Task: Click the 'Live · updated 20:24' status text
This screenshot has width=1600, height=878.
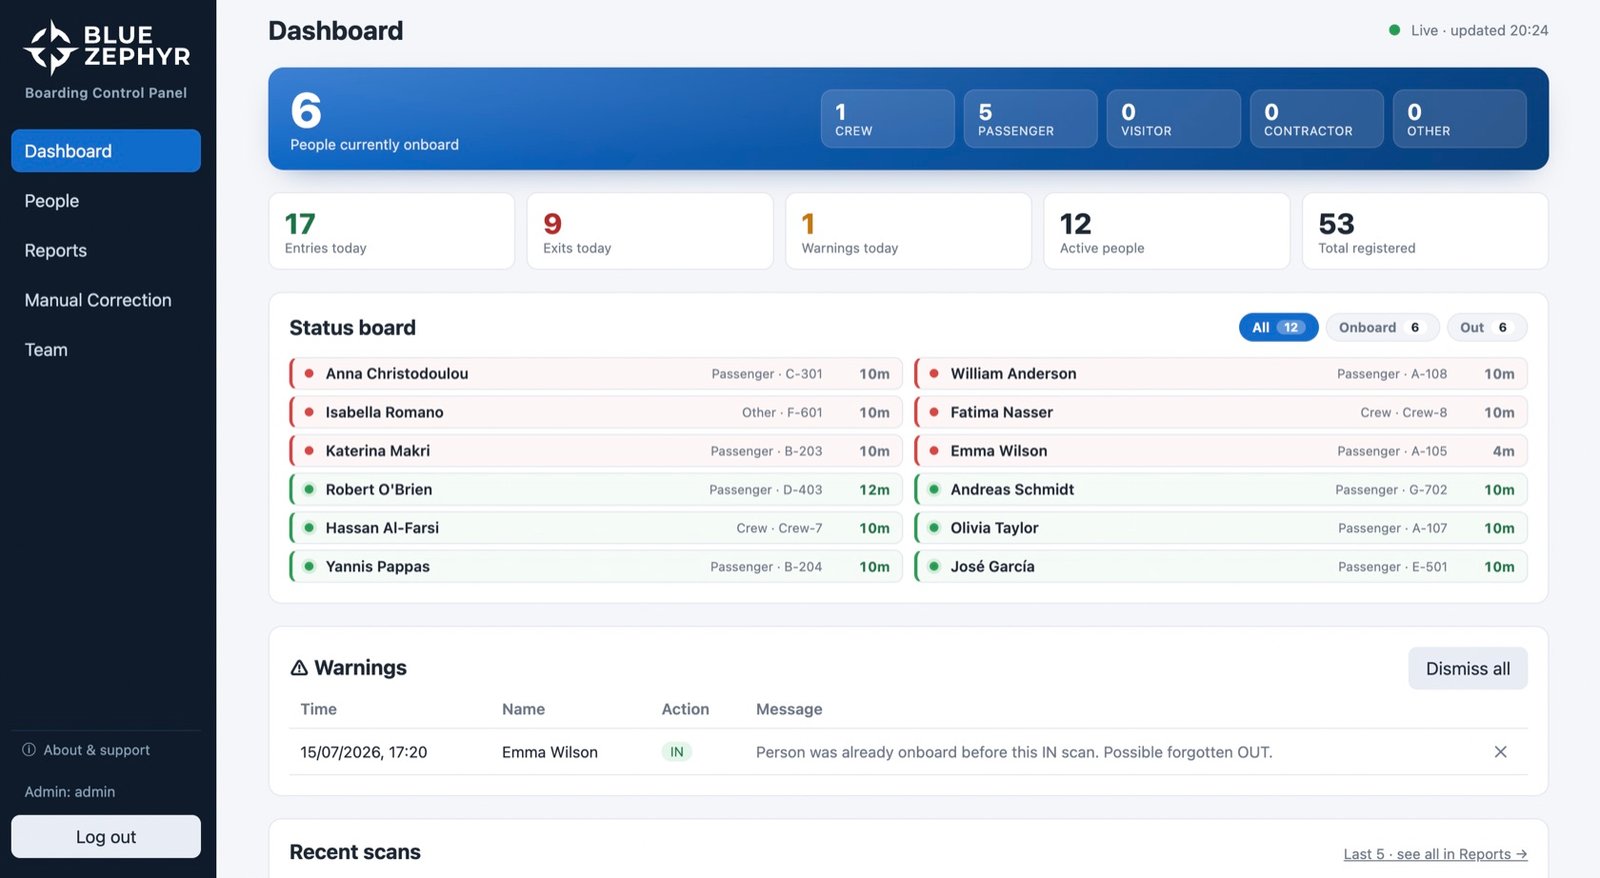Action: [x=1479, y=30]
